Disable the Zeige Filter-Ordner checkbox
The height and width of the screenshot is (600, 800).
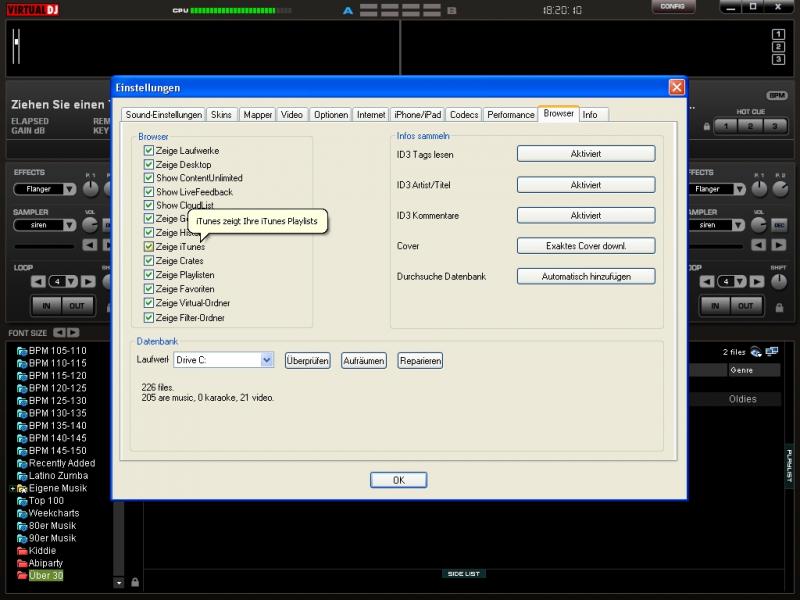149,318
